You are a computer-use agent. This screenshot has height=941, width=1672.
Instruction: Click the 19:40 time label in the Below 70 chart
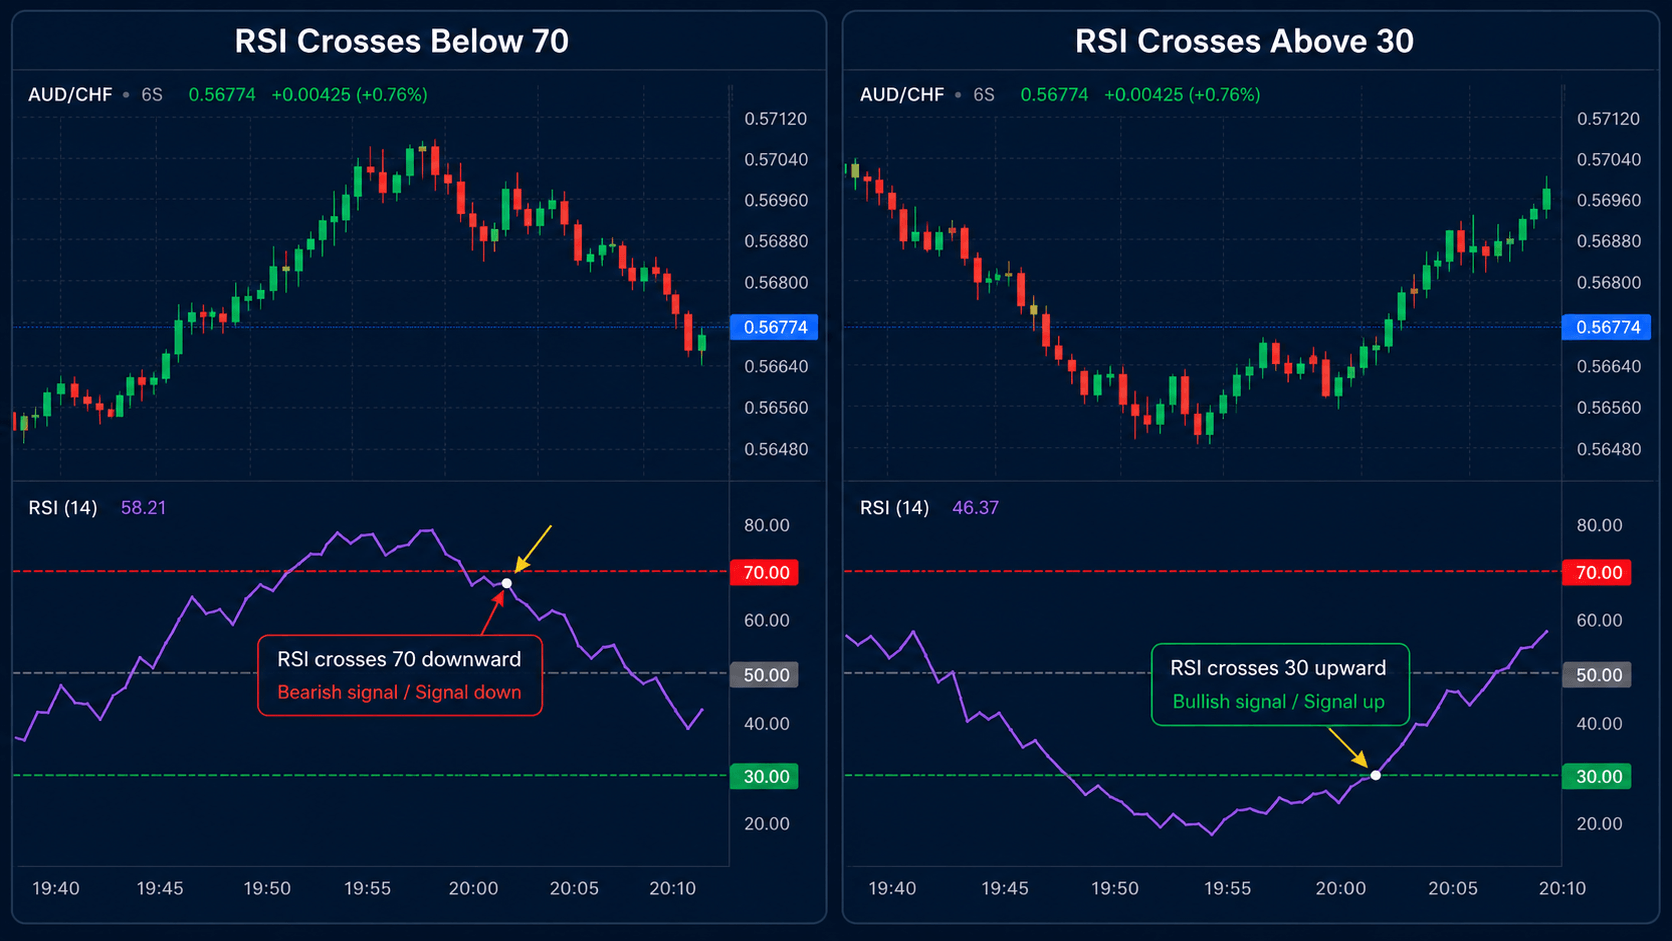56,889
